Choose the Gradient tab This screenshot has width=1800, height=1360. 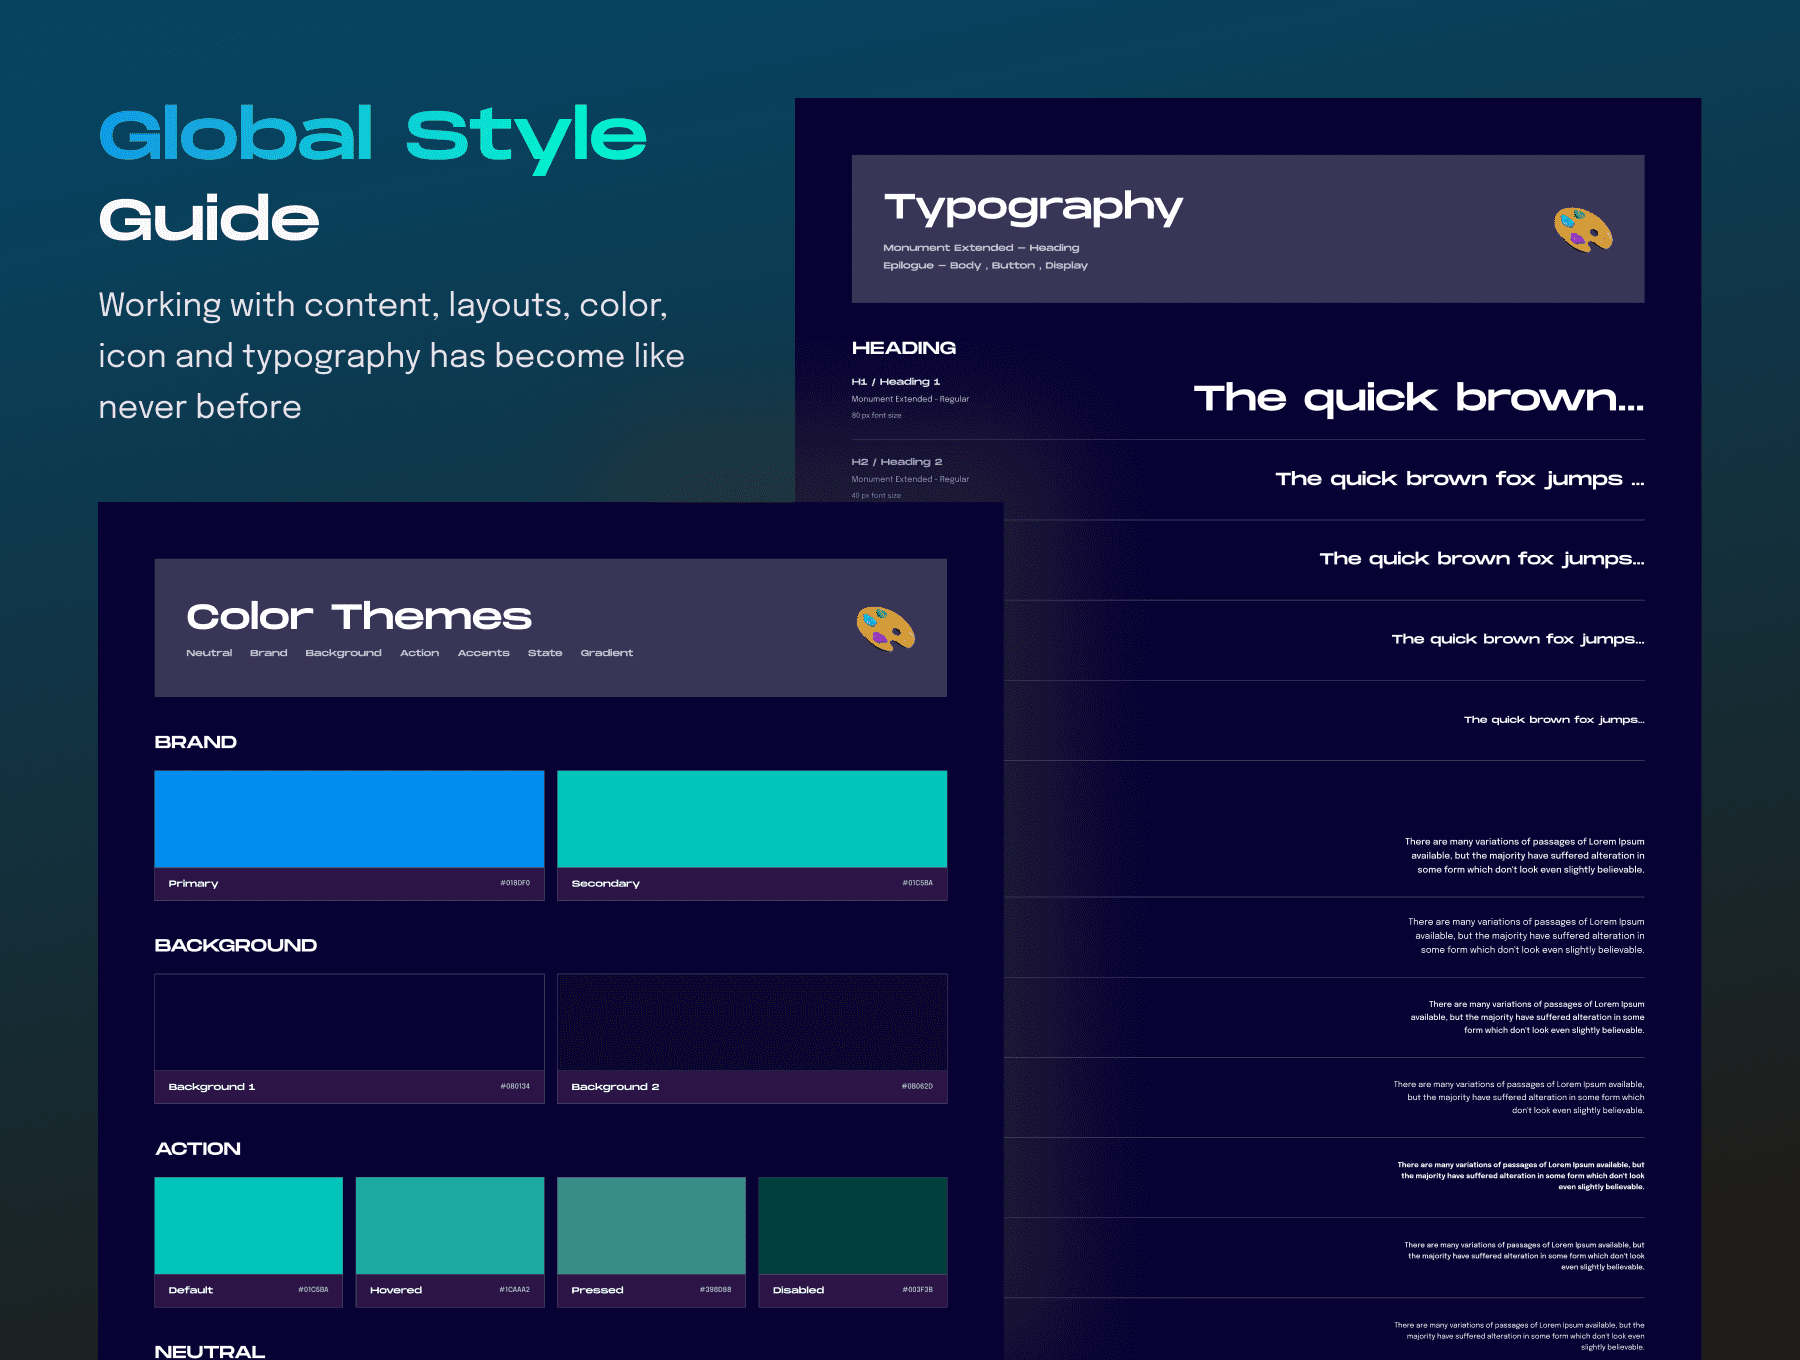(606, 653)
